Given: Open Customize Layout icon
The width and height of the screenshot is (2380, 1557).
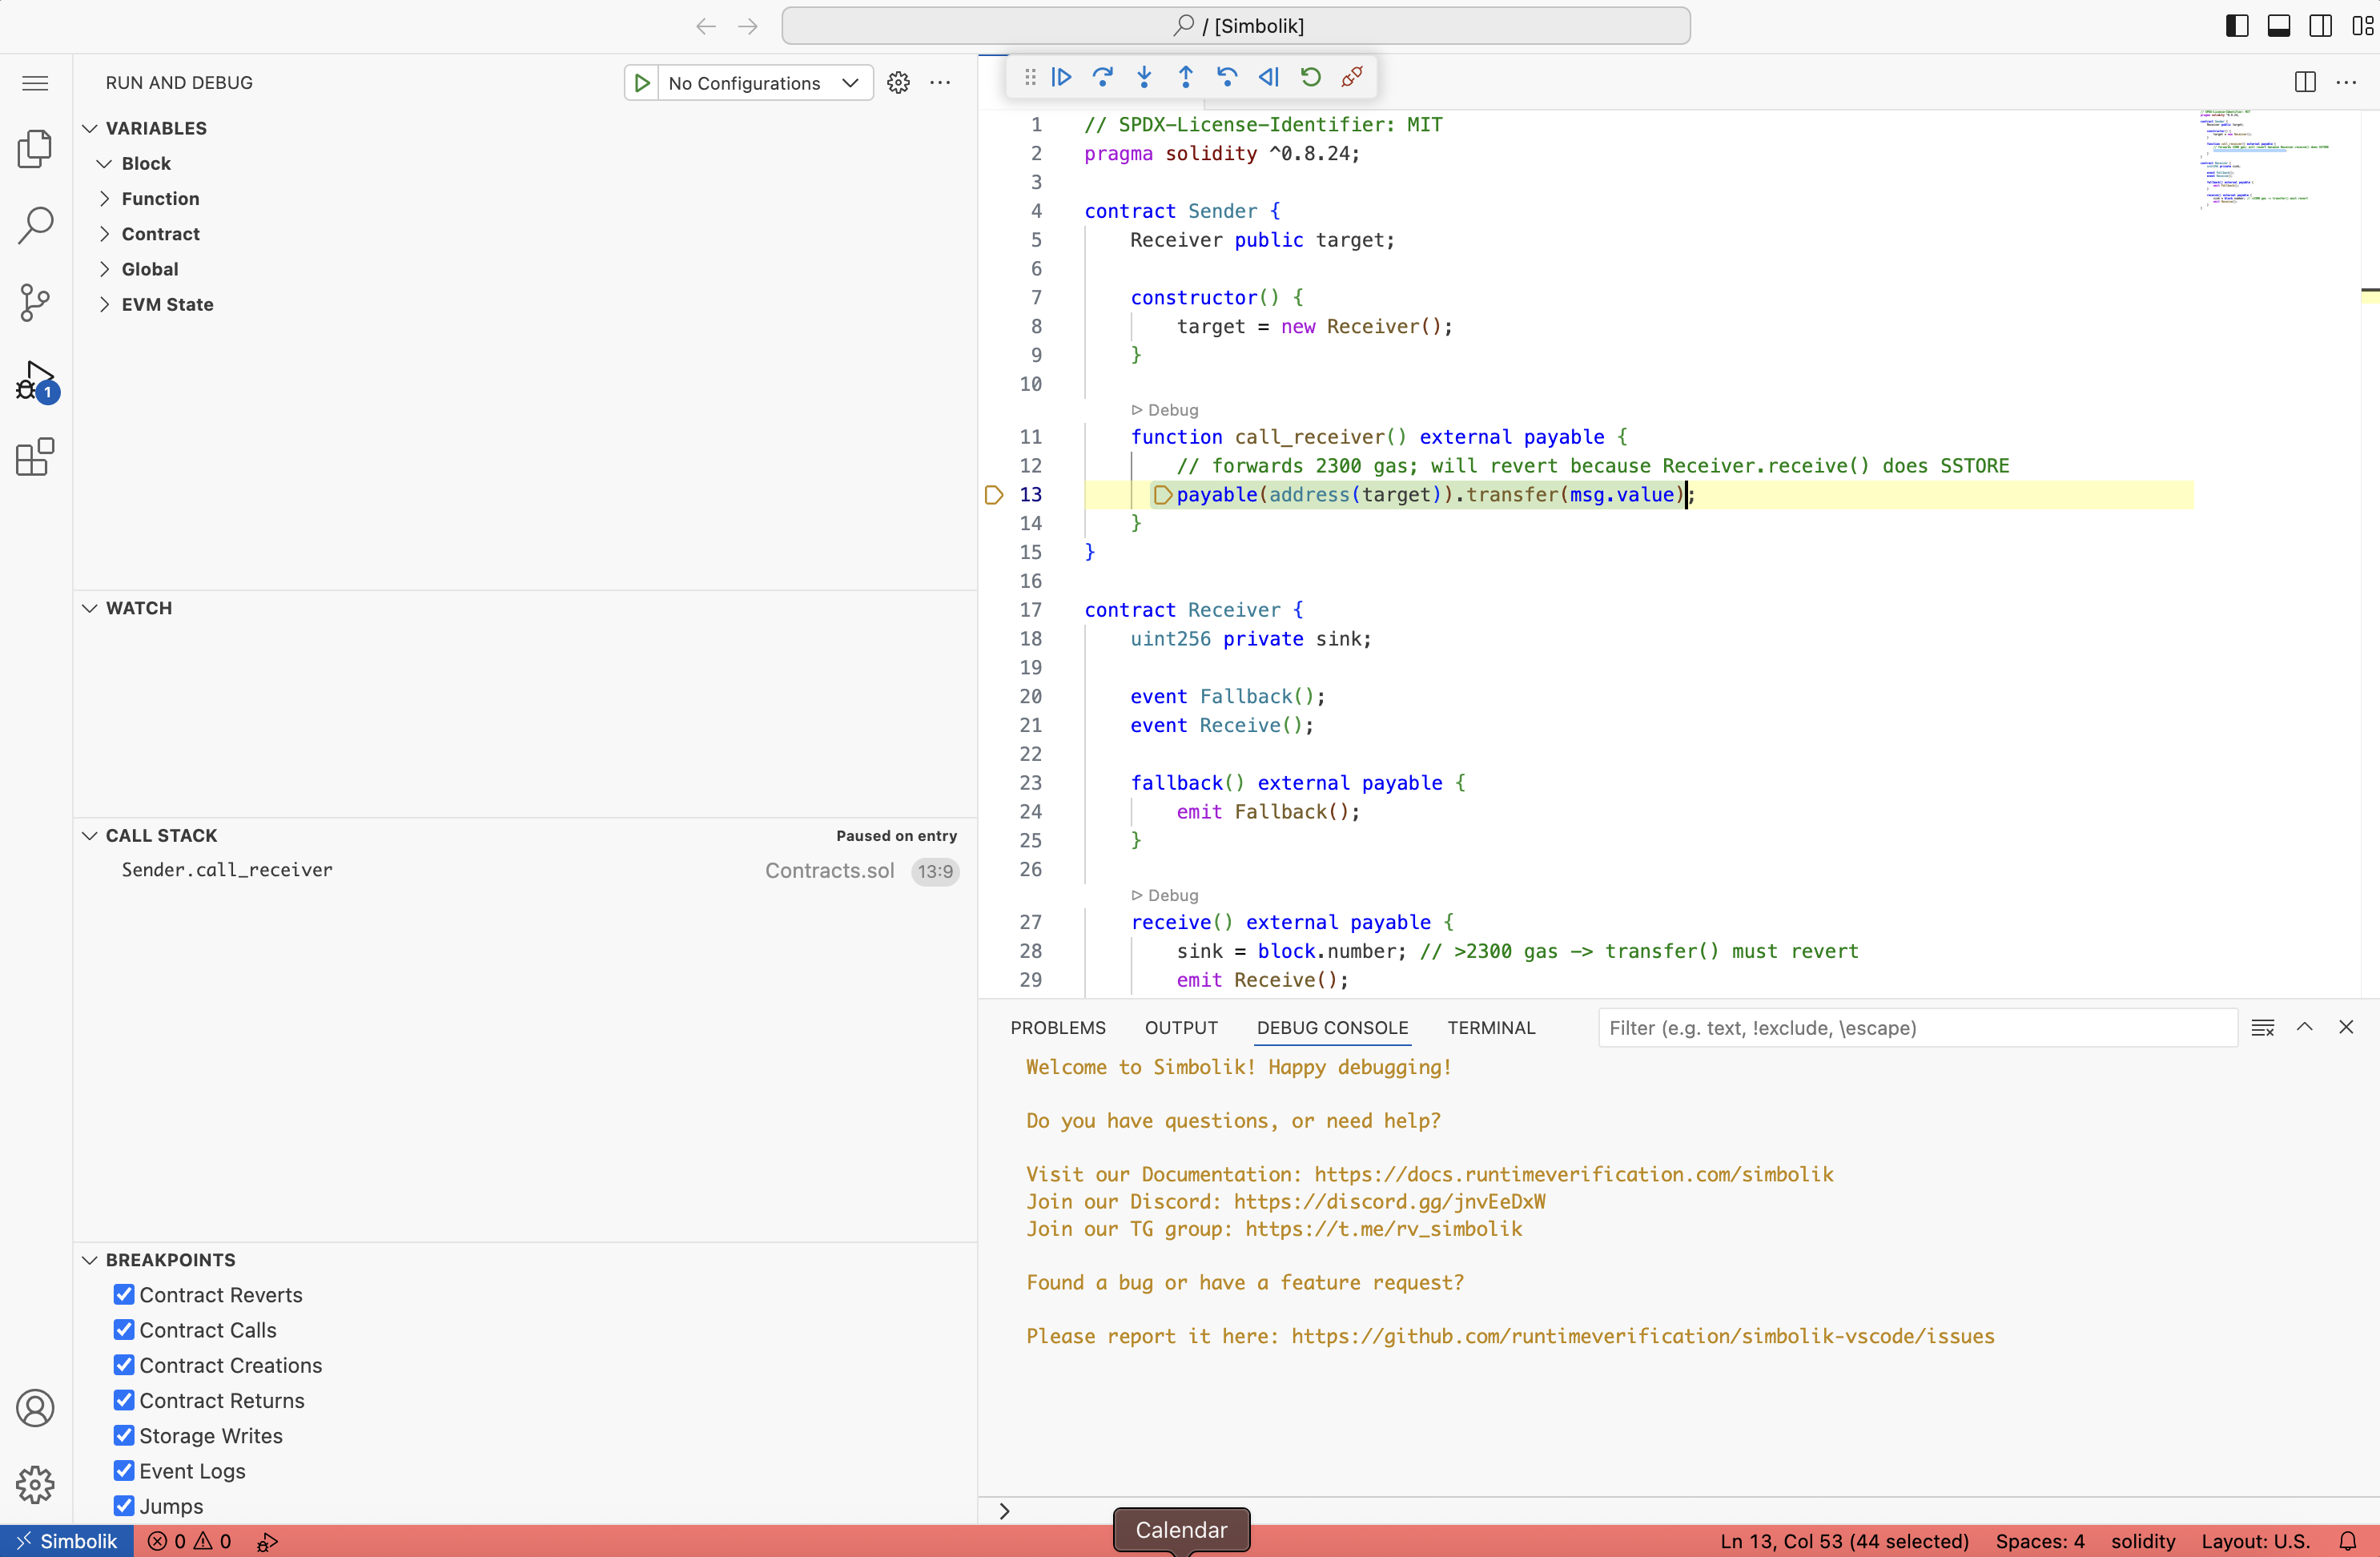Looking at the screenshot, I should tap(2362, 26).
